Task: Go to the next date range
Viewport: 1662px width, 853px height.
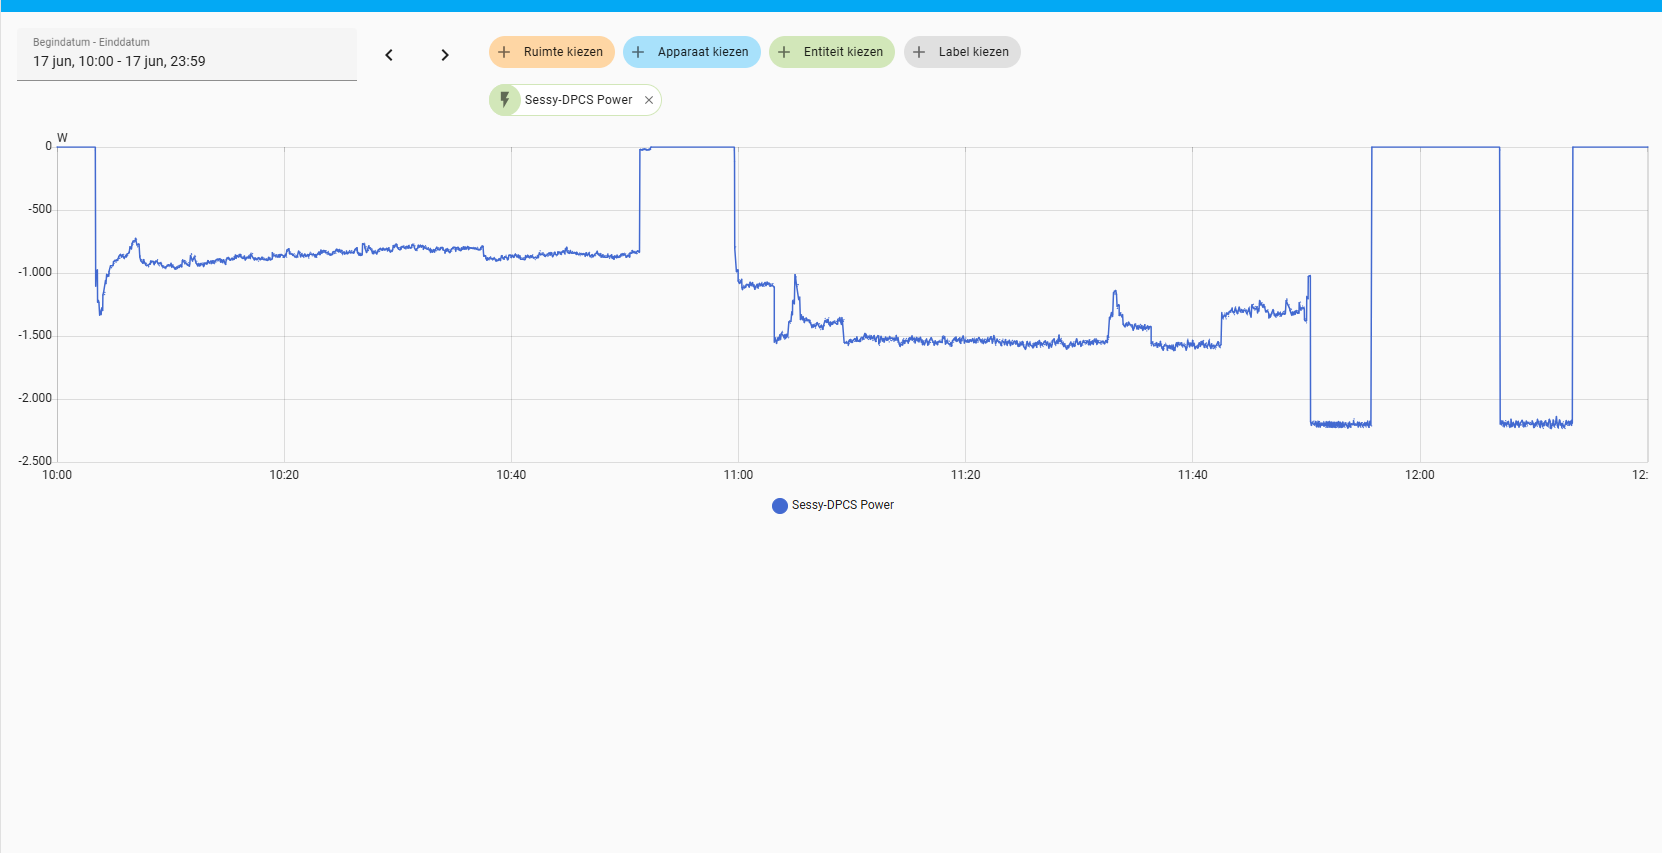Action: [x=445, y=55]
